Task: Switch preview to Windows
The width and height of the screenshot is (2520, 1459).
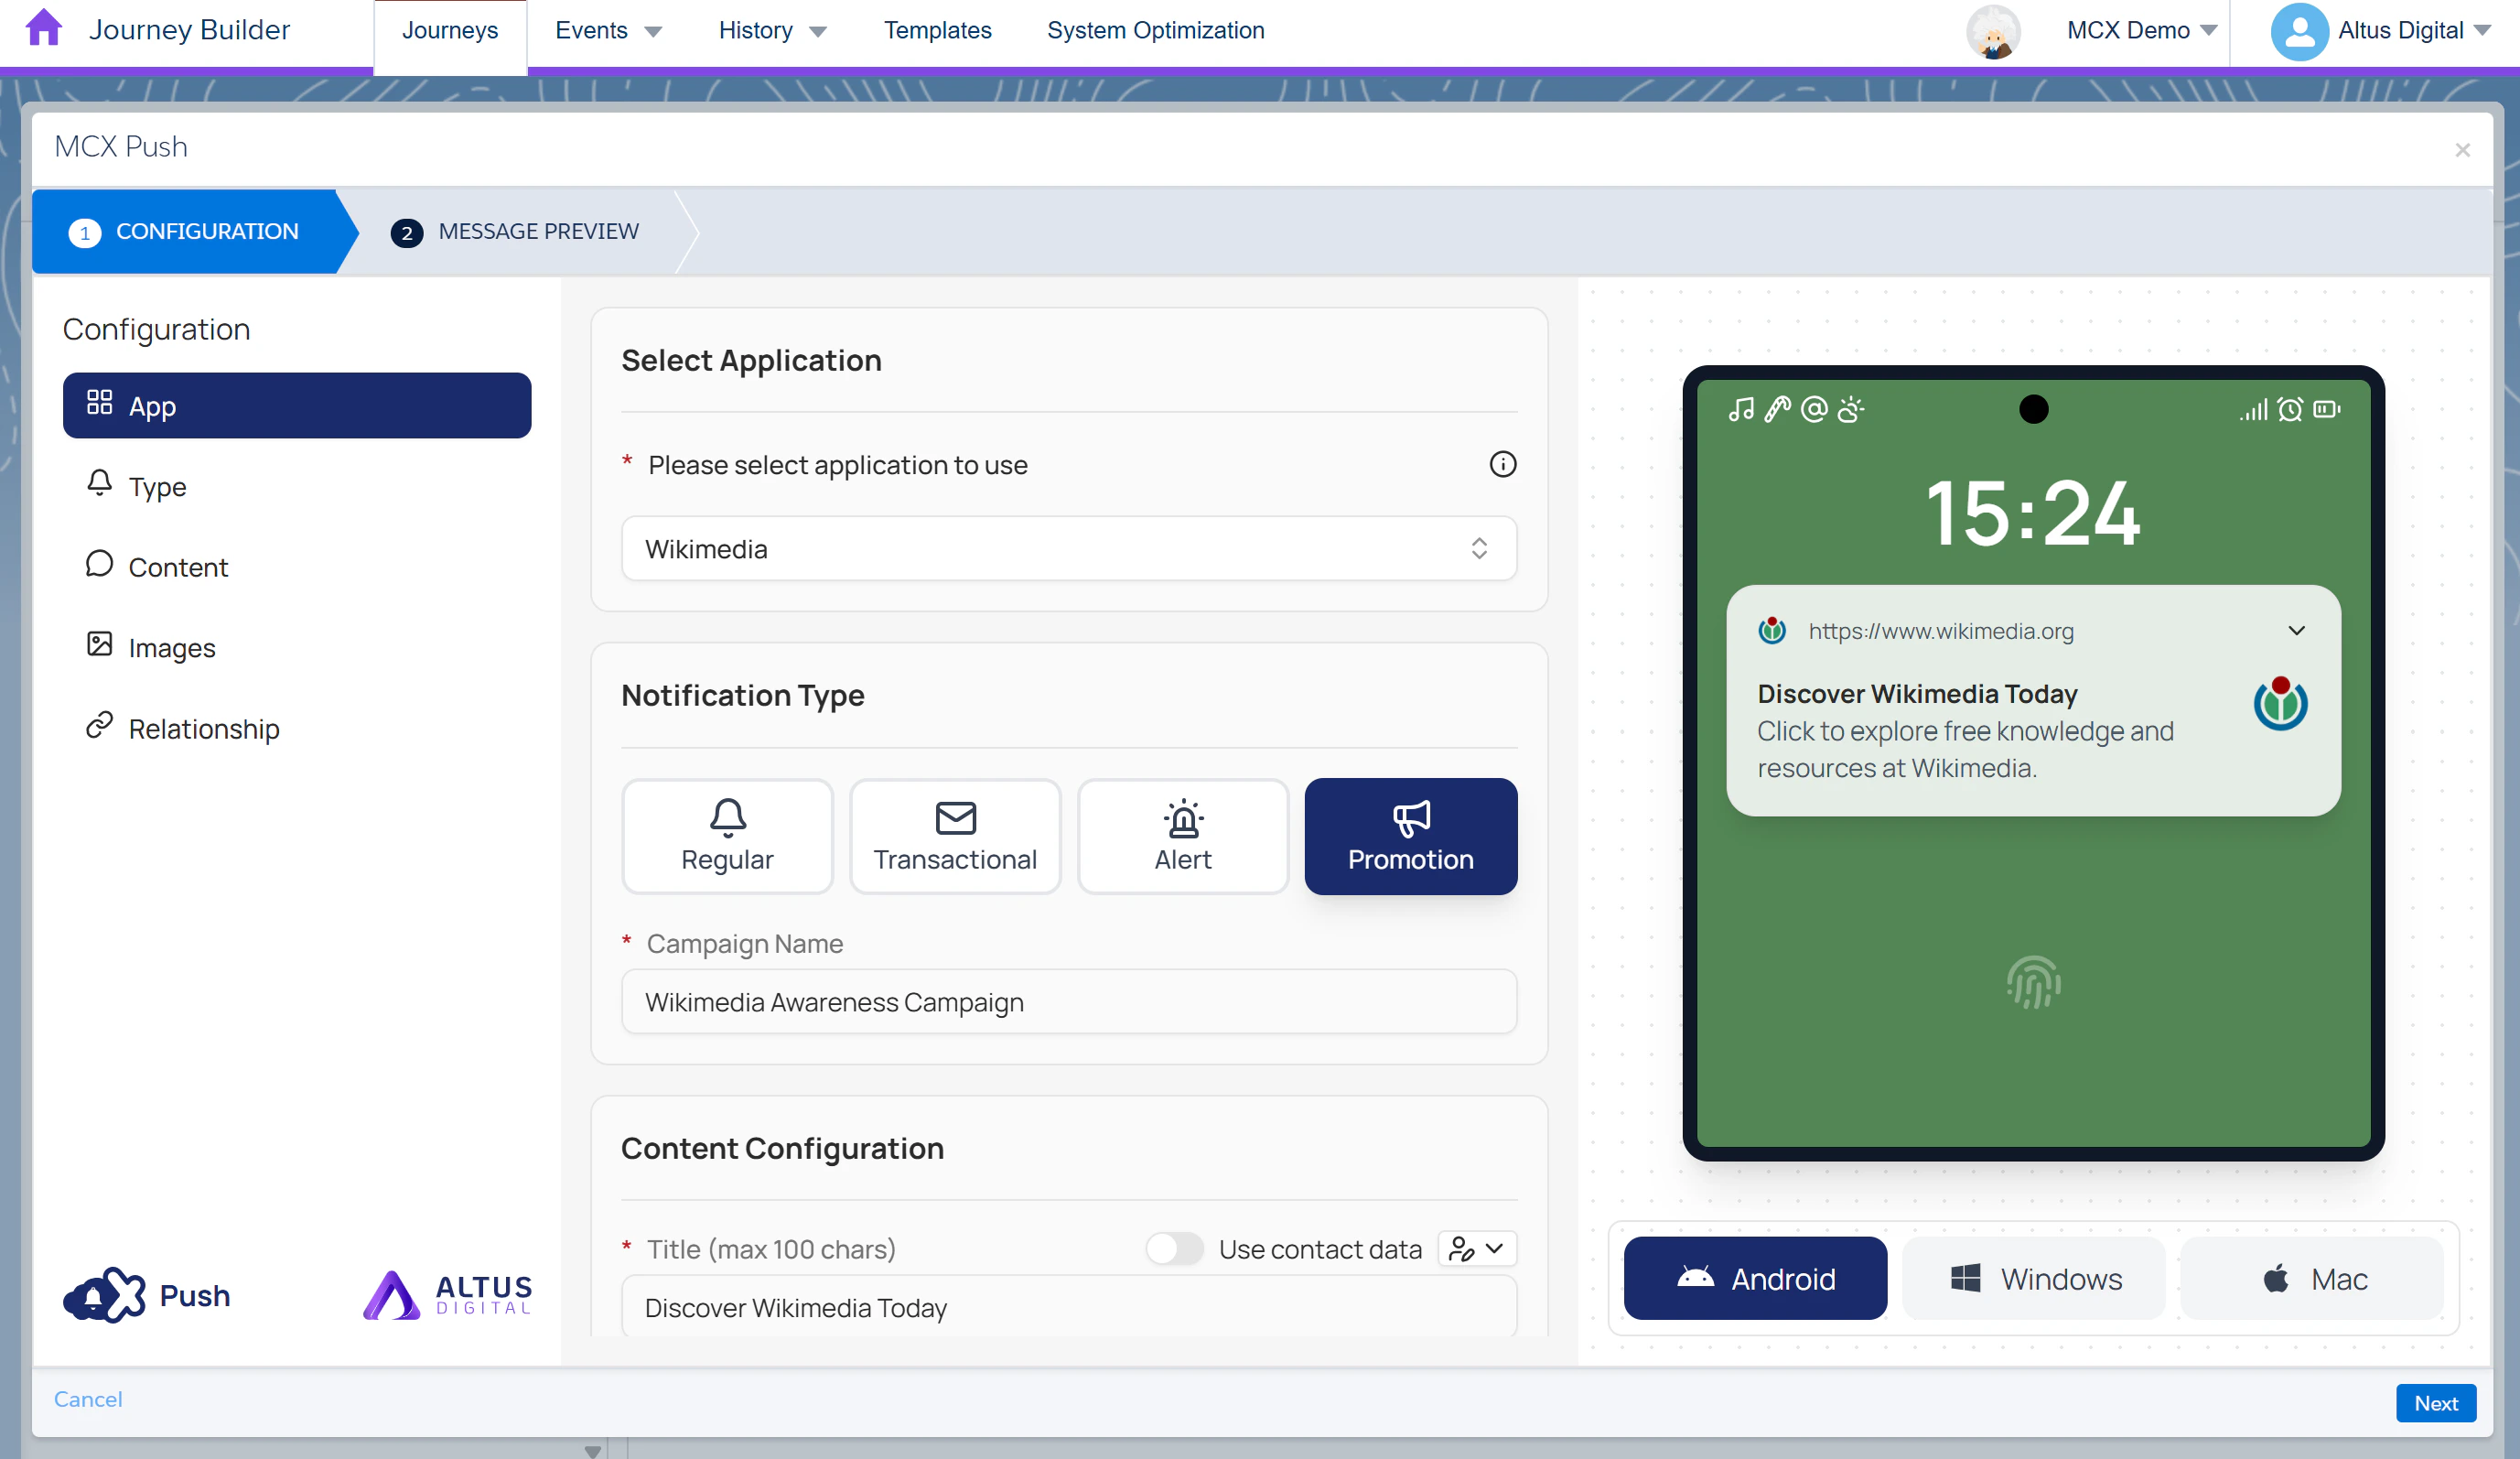Action: [x=2034, y=1279]
